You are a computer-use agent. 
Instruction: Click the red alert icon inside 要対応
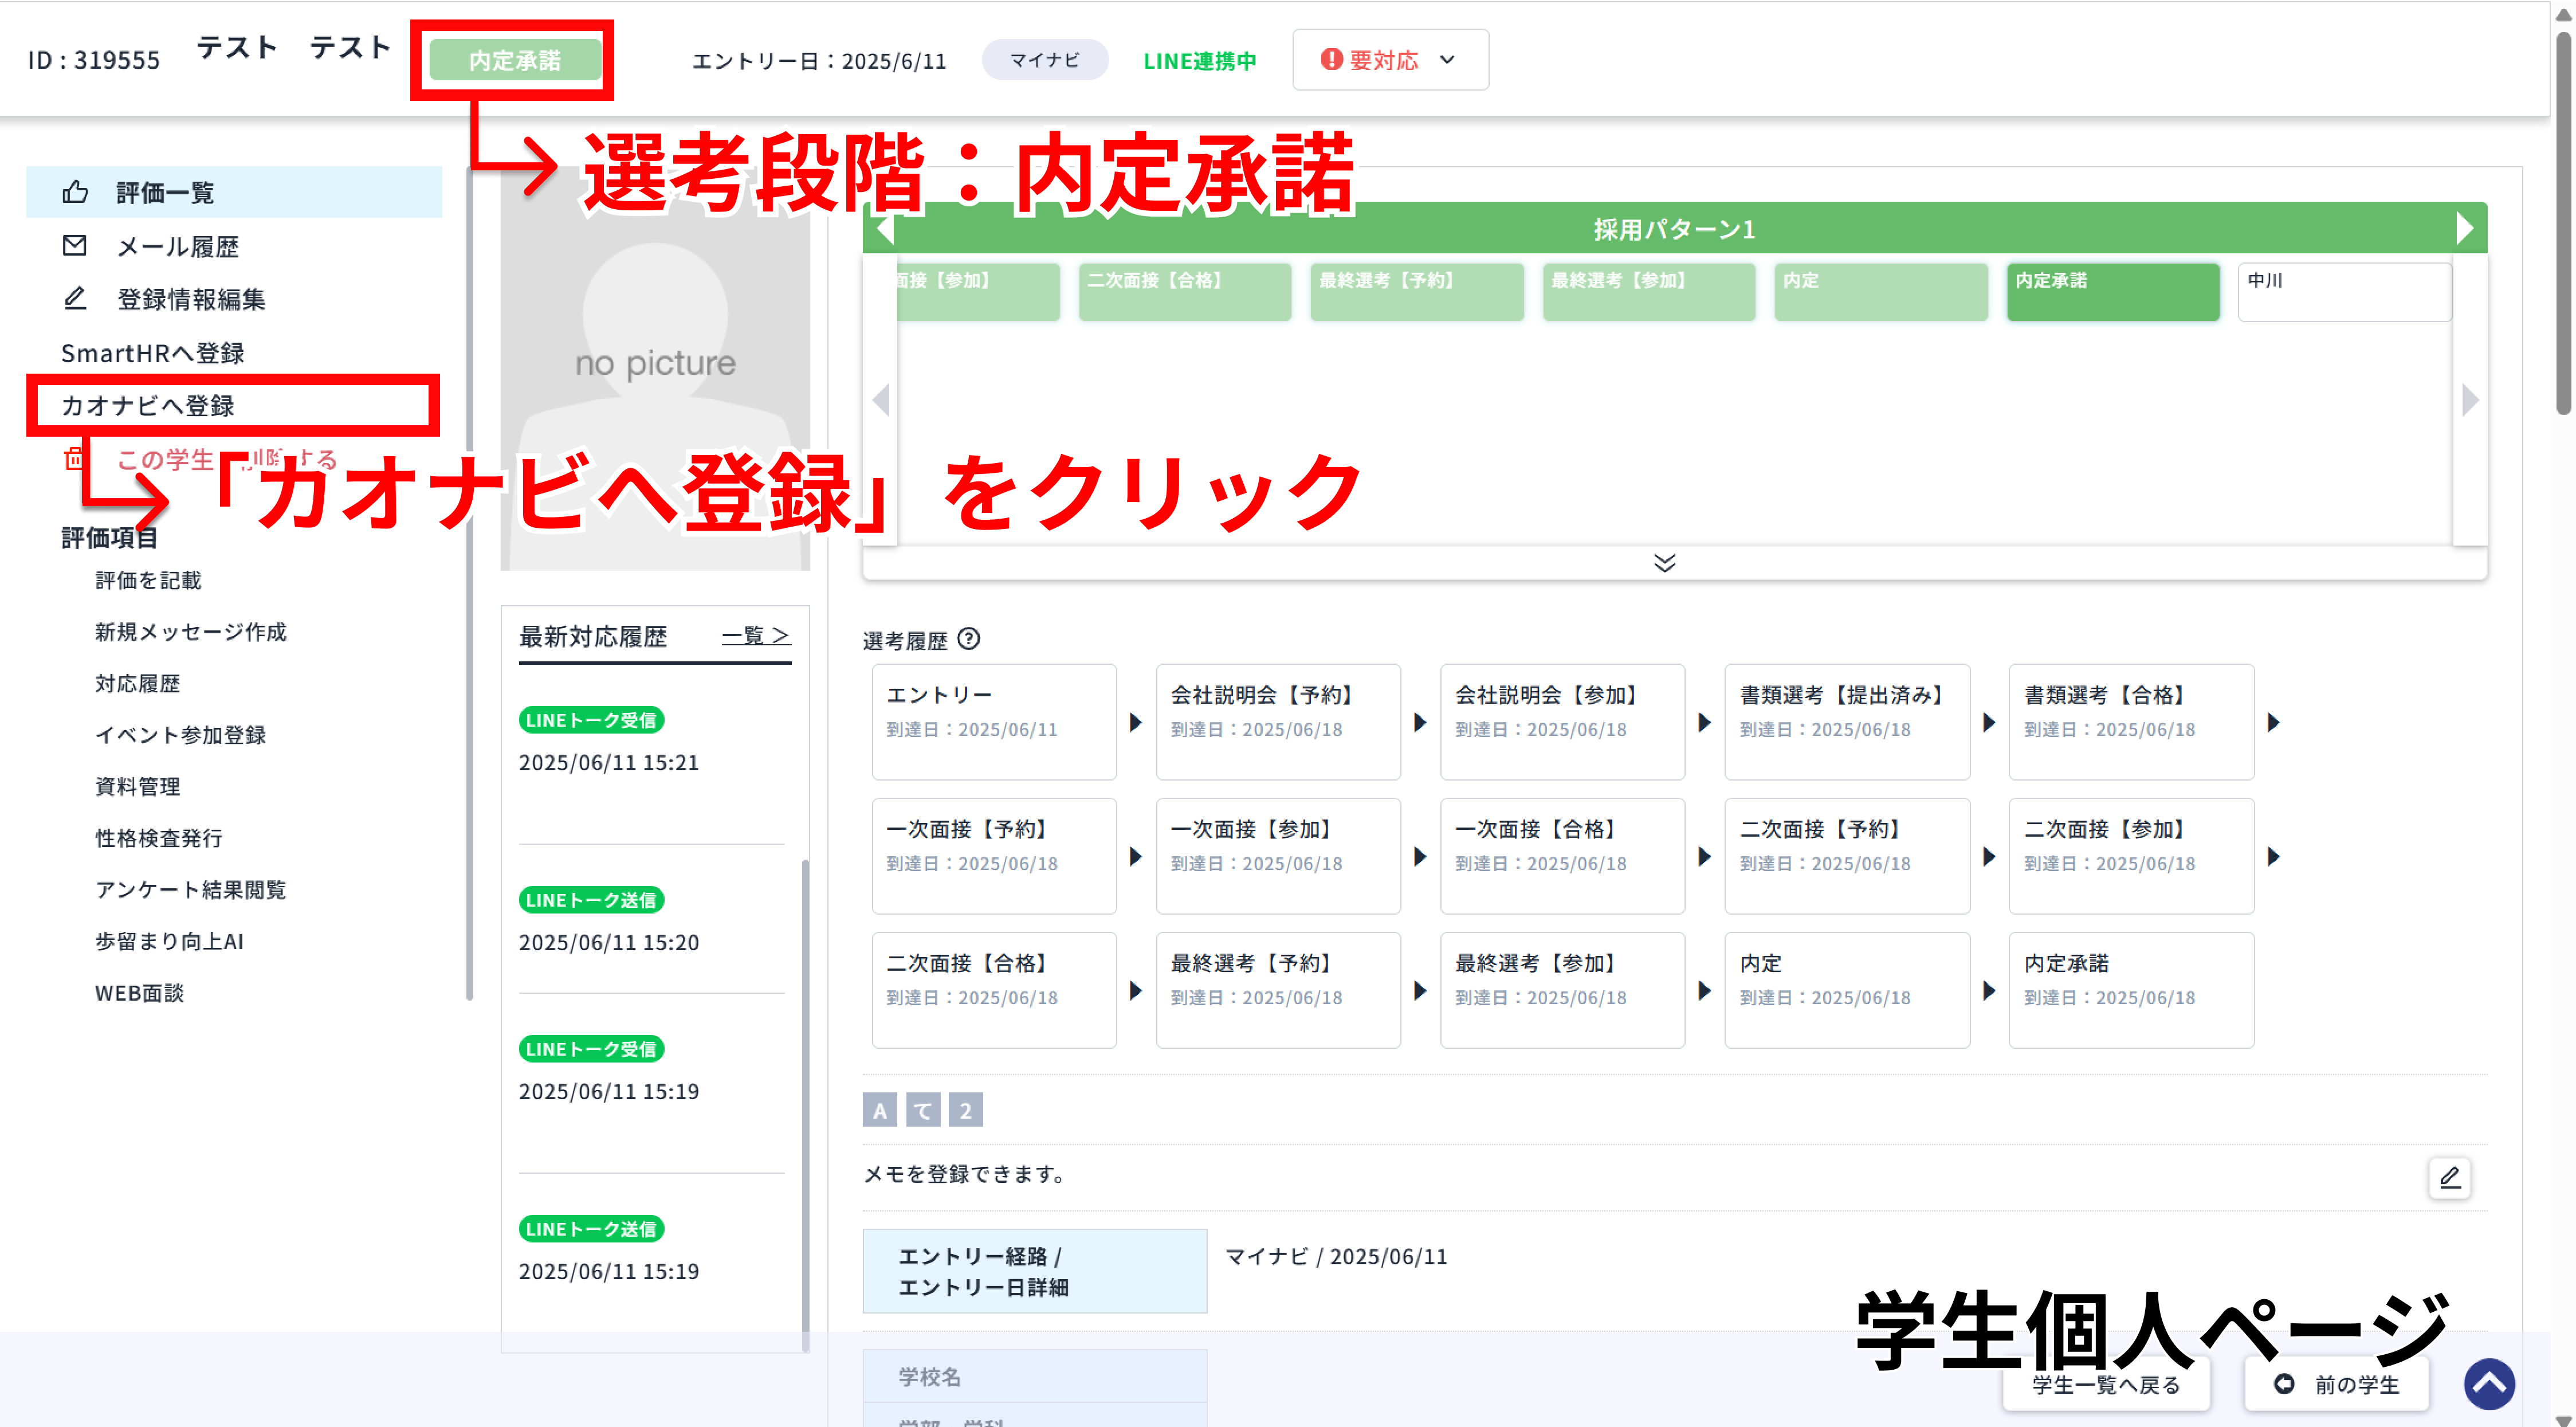(x=1330, y=60)
